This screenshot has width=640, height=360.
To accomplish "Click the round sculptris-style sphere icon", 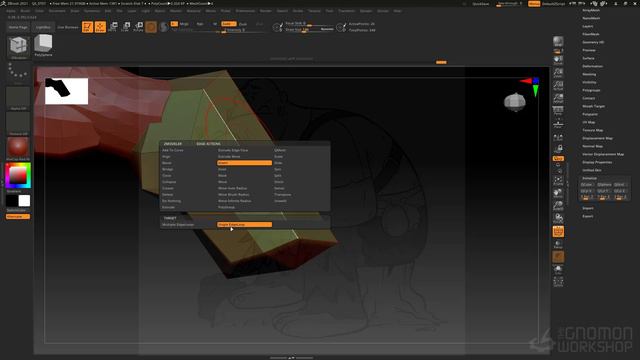I will (164, 27).
